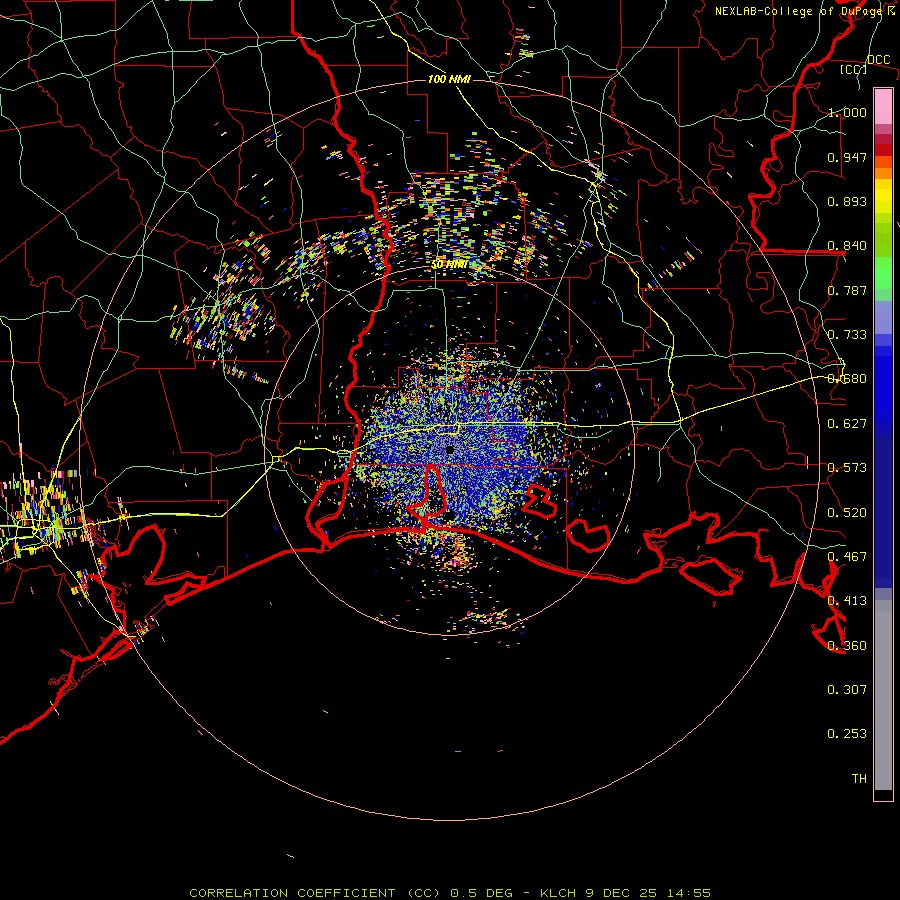Click the 1.000 legend value

[x=847, y=112]
